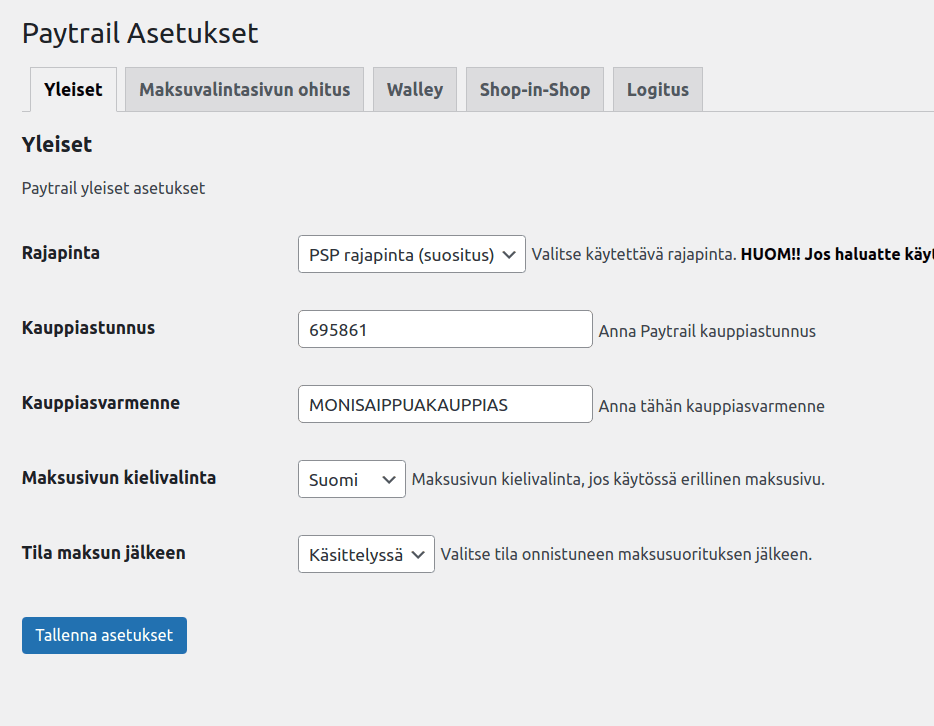Select the Walley tab
Image resolution: width=934 pixels, height=726 pixels.
click(x=414, y=90)
